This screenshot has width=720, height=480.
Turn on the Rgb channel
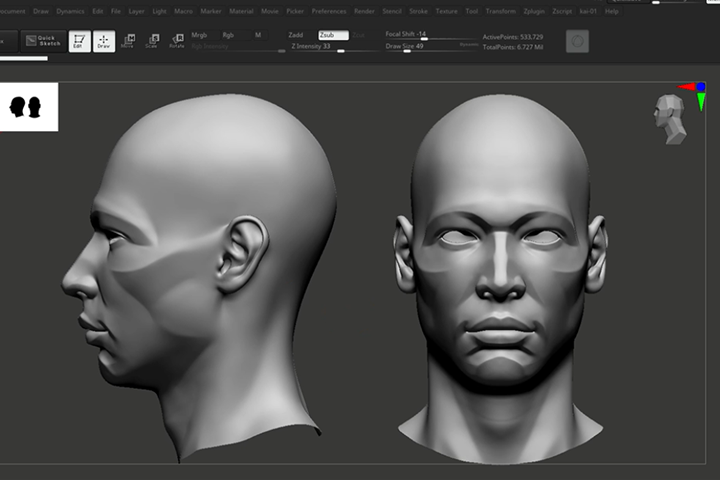(x=228, y=35)
